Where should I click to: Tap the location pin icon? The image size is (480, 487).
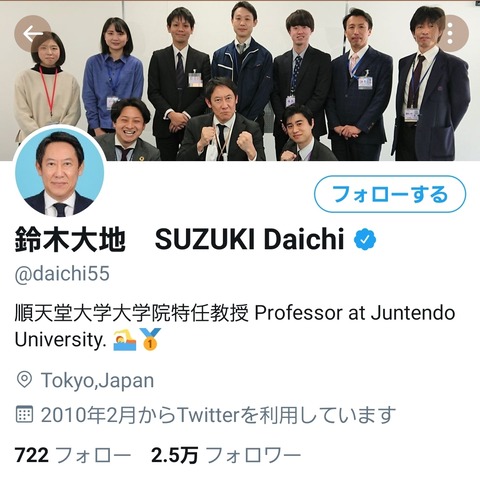(24, 380)
